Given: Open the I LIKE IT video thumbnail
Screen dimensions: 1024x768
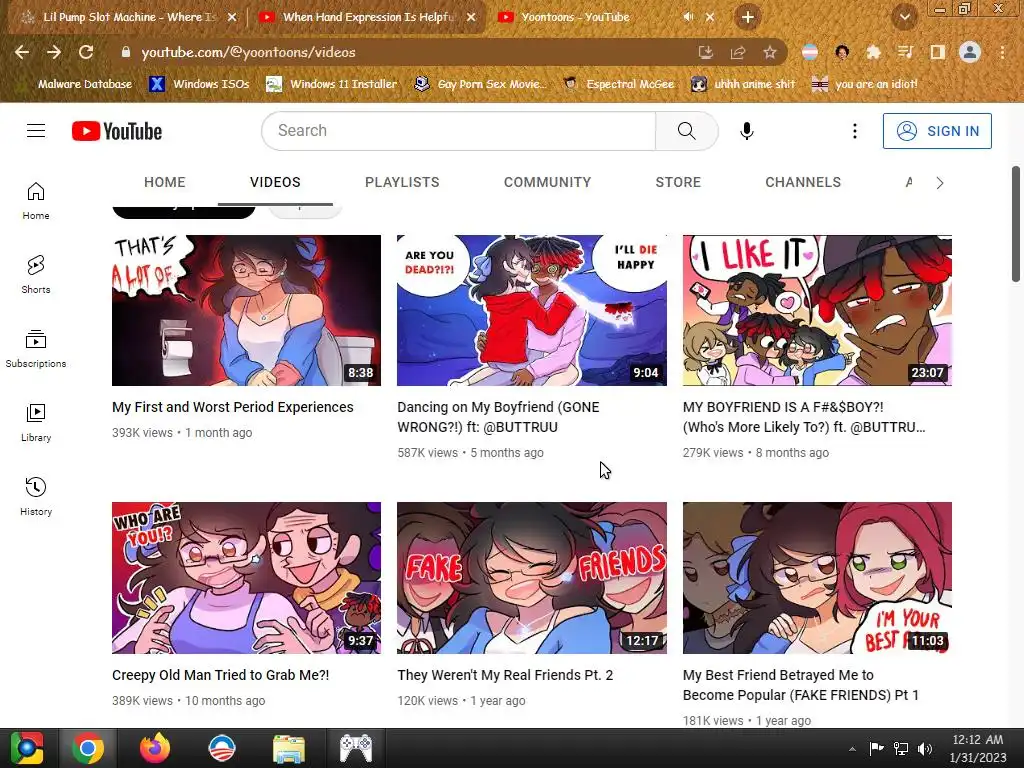Looking at the screenshot, I should point(817,310).
